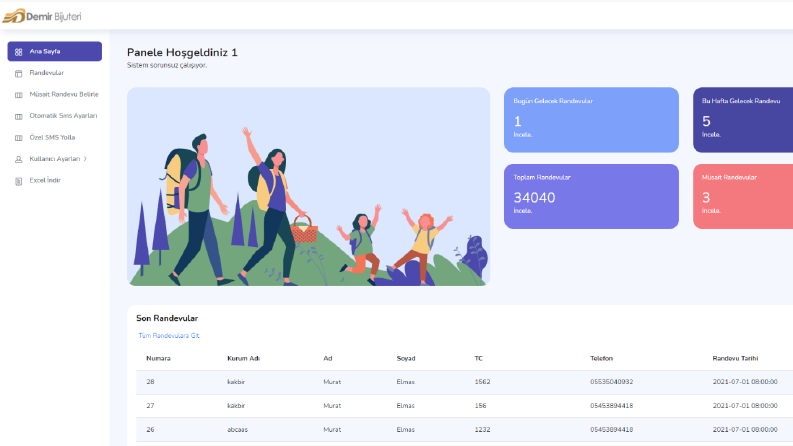Click TC value 1232
Image resolution: width=793 pixels, height=446 pixels.
click(x=482, y=430)
